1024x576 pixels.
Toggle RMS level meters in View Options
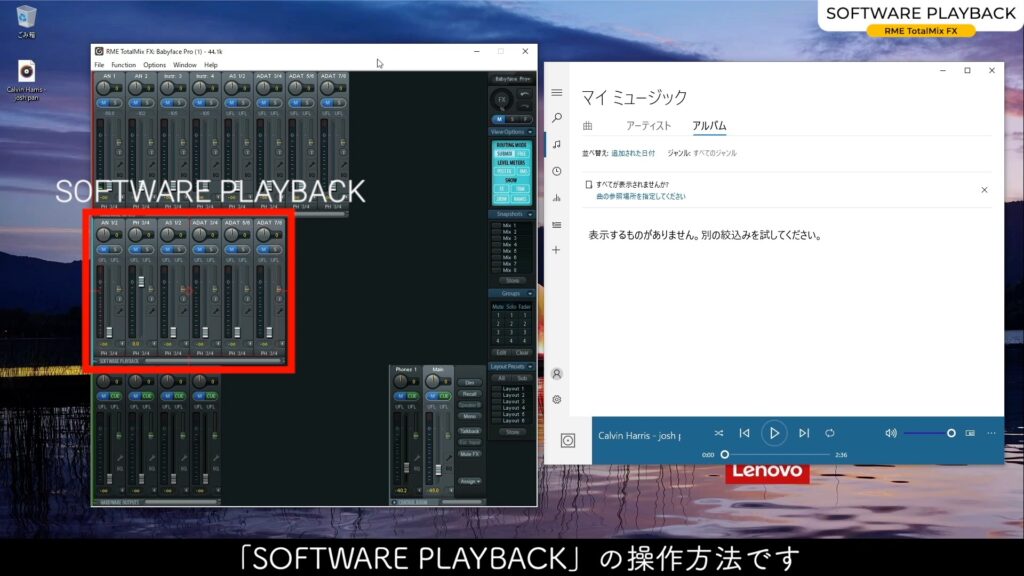point(523,171)
